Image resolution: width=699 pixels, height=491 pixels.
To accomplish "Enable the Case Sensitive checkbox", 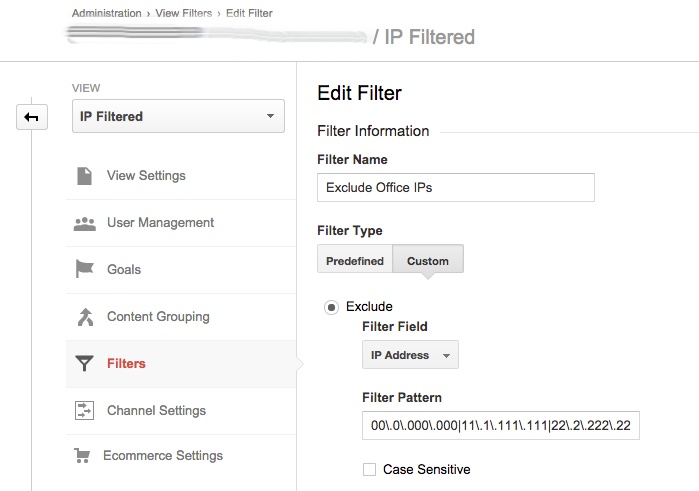I will pyautogui.click(x=370, y=469).
